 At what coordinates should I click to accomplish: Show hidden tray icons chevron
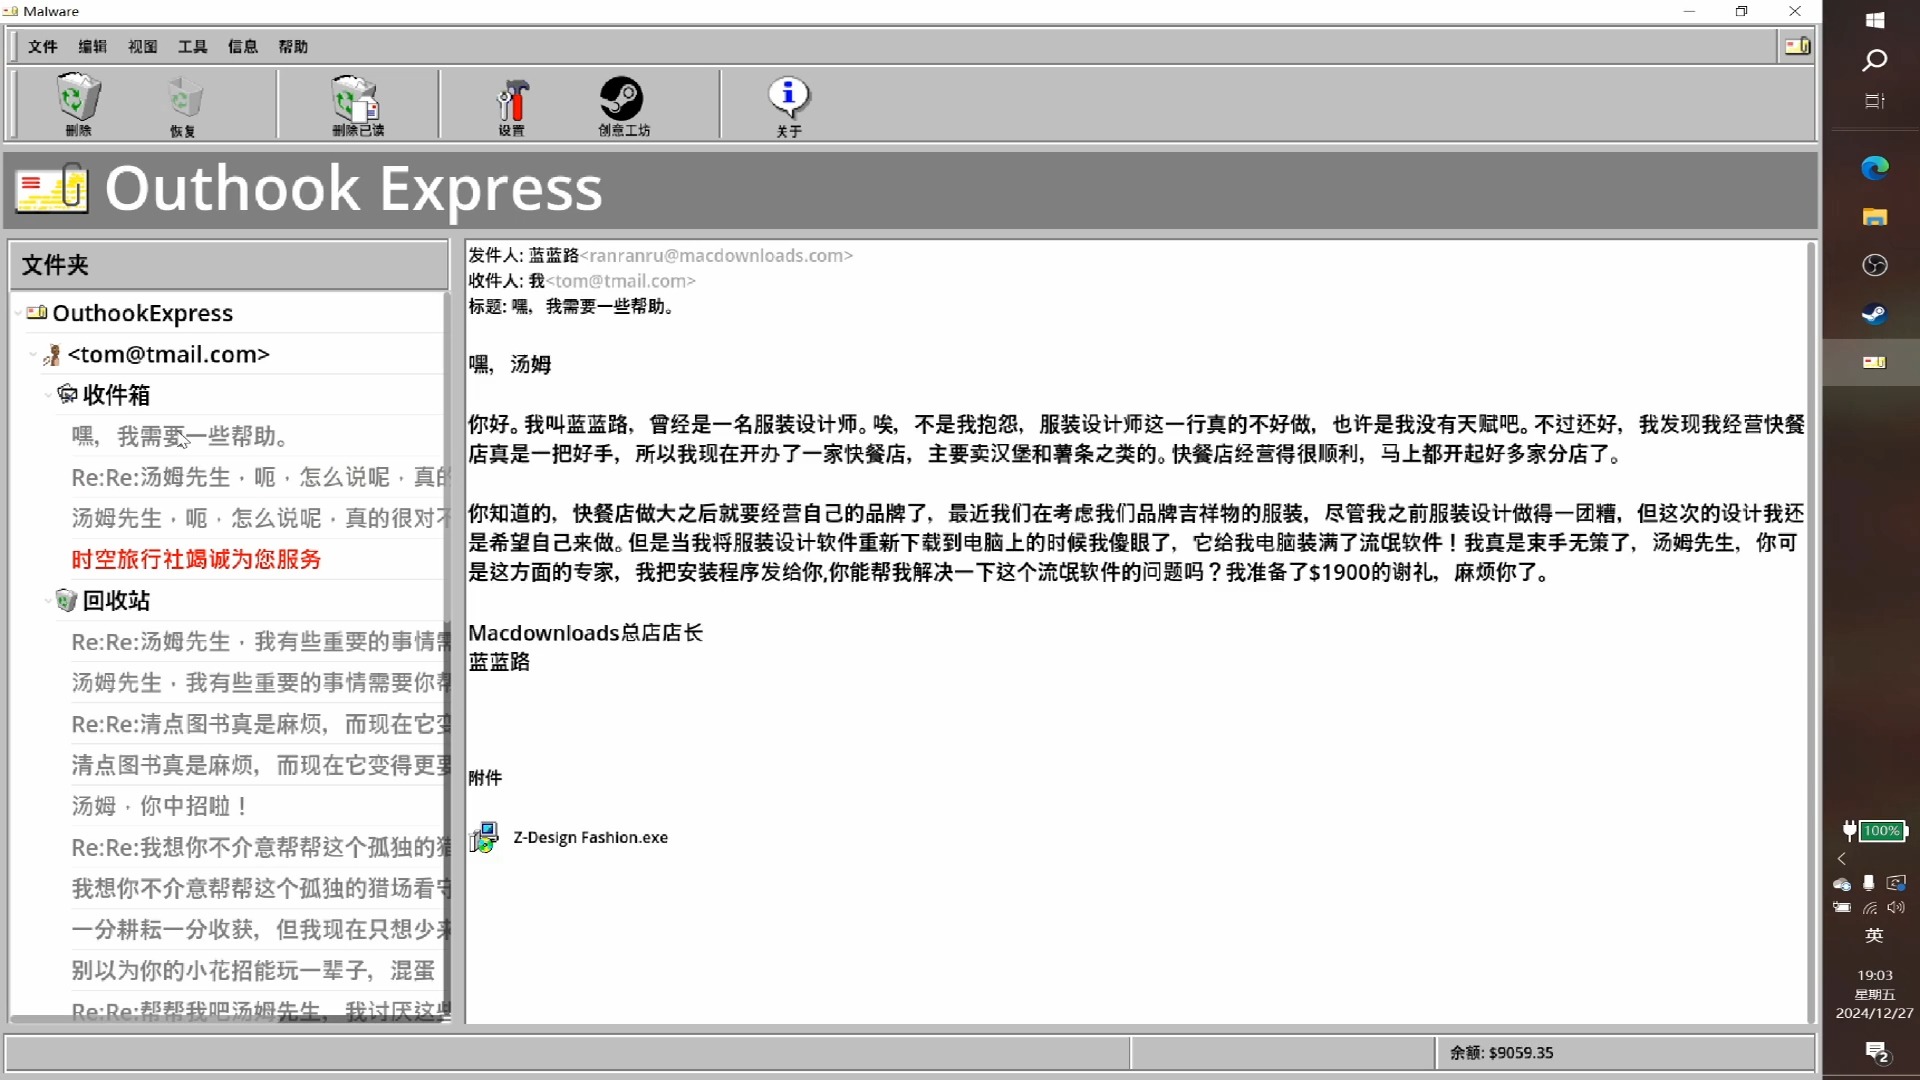coord(1842,858)
